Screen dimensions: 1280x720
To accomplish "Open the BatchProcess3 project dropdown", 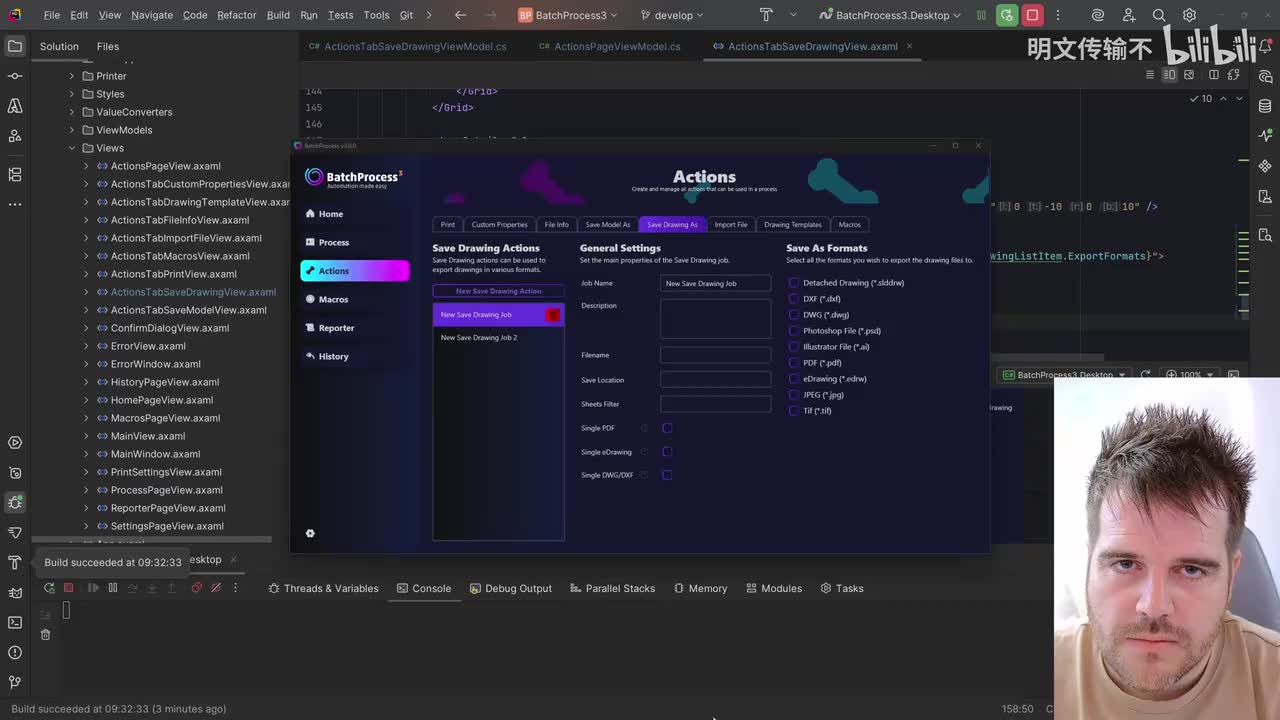I will tap(569, 15).
